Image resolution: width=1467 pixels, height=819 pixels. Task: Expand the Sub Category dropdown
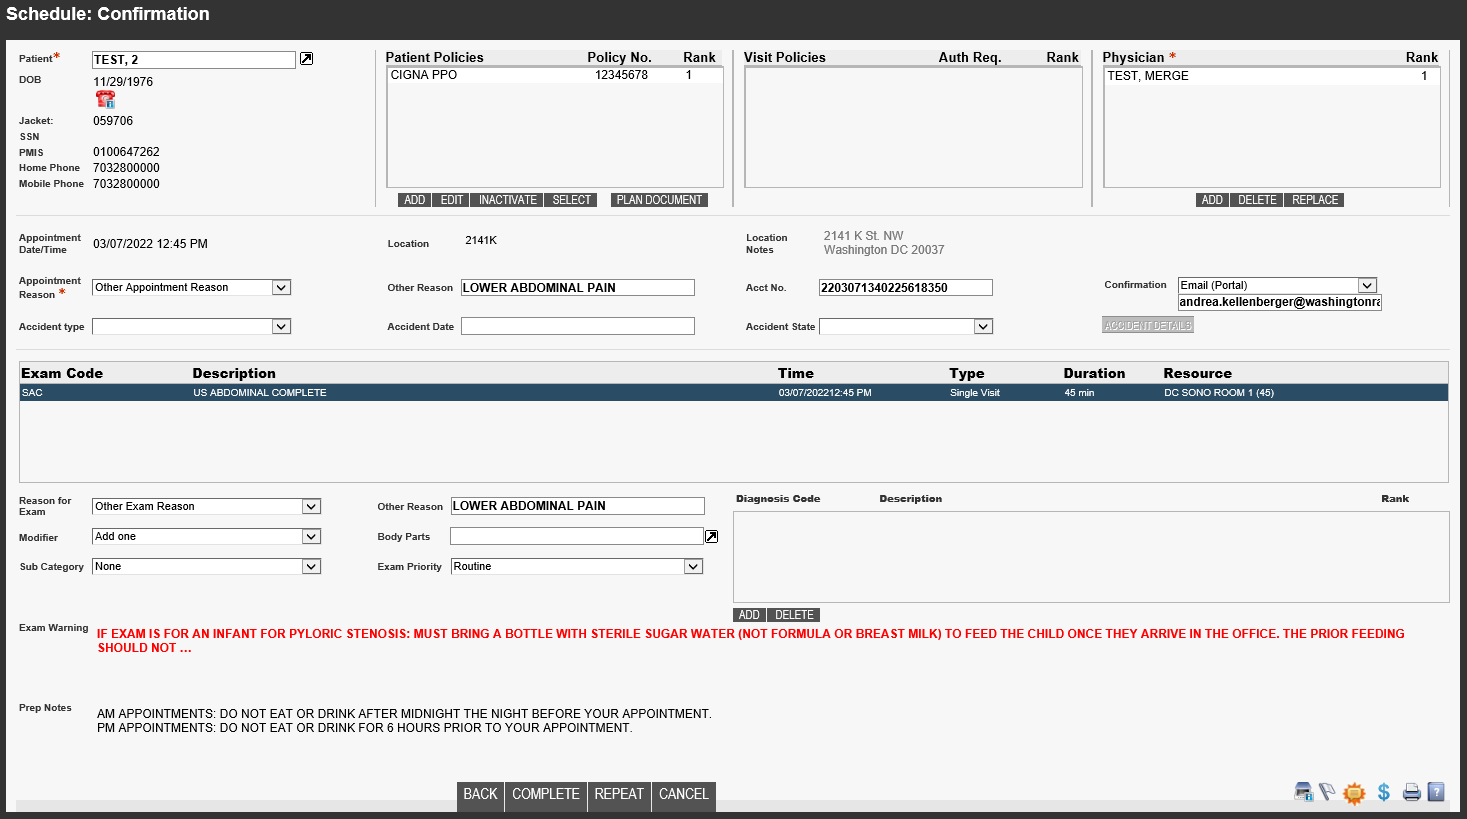coord(311,567)
